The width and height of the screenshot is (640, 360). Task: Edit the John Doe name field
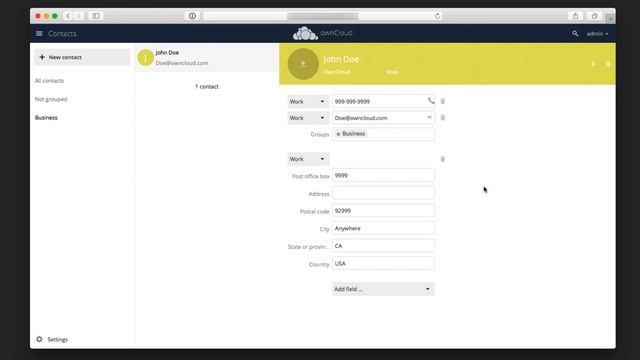pos(341,59)
